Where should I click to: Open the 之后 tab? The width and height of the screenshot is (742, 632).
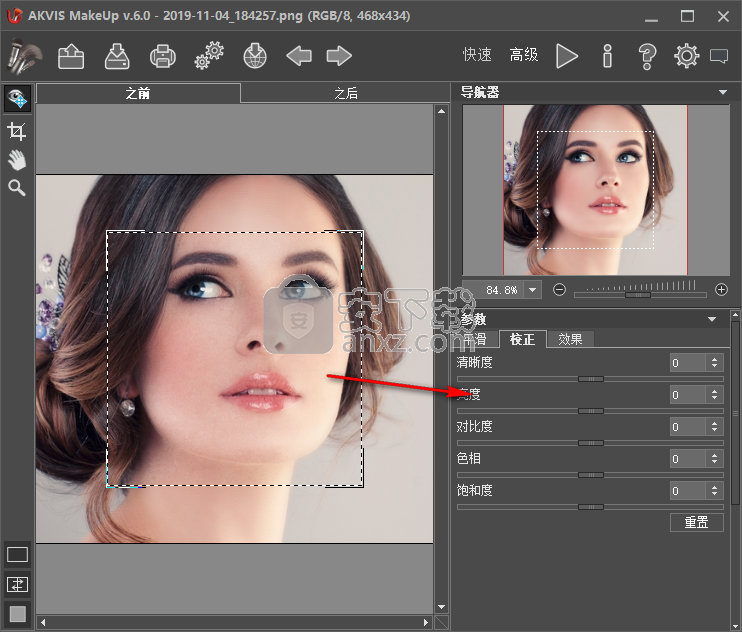(346, 93)
